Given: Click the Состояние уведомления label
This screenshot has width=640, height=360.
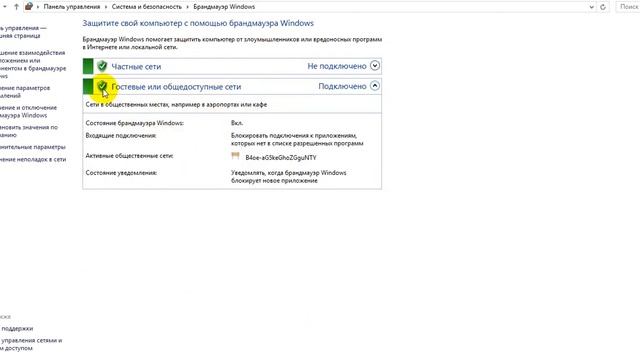Looking at the screenshot, I should pyautogui.click(x=121, y=173).
